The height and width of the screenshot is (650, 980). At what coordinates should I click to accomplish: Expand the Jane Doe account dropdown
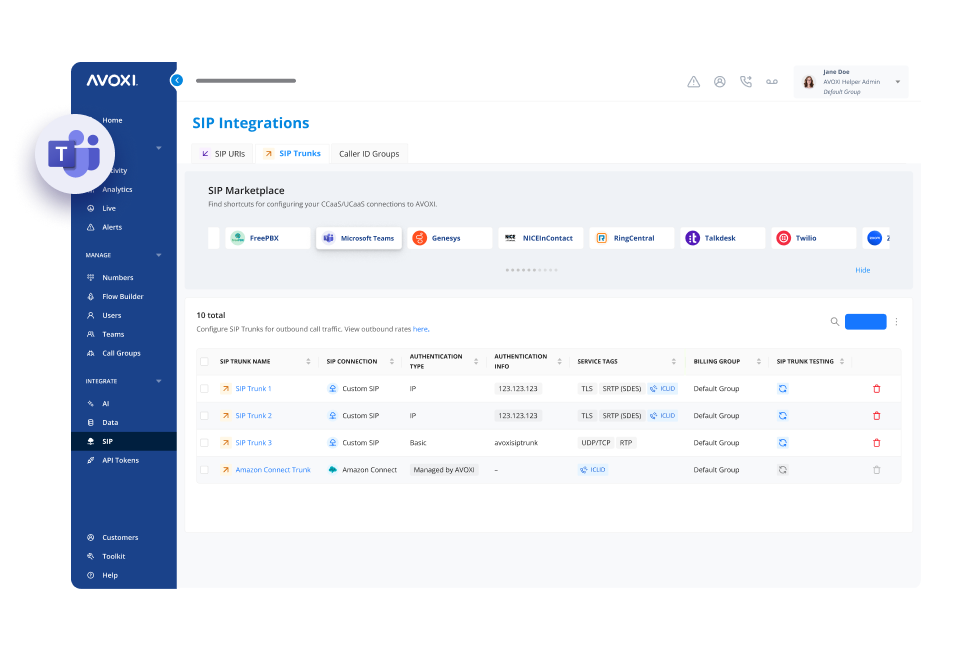897,82
